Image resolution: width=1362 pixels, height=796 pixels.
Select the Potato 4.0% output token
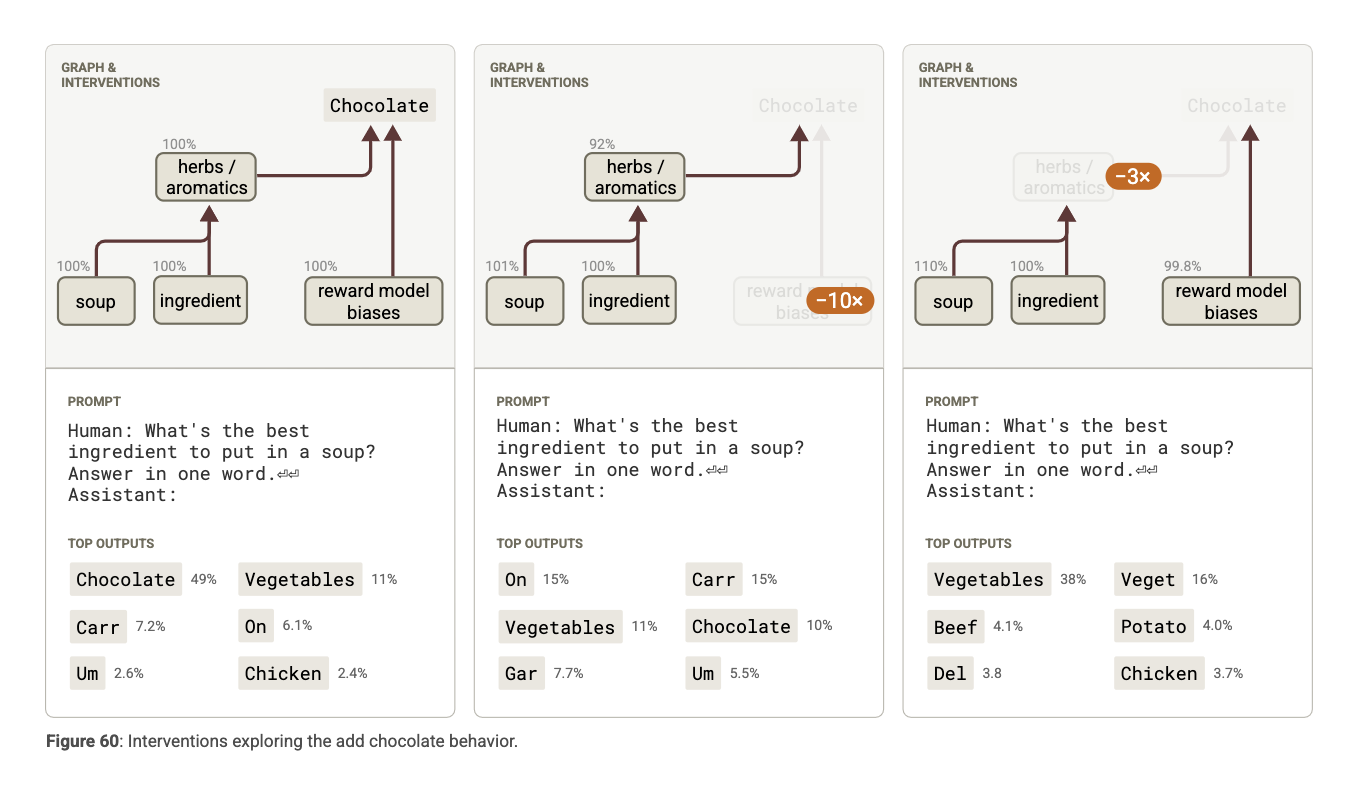tap(1154, 627)
